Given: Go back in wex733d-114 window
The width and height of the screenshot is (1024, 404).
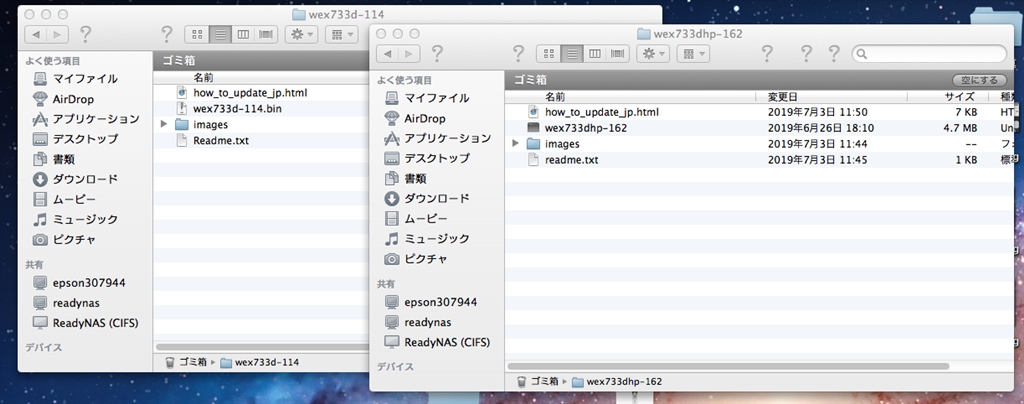Looking at the screenshot, I should coord(36,34).
